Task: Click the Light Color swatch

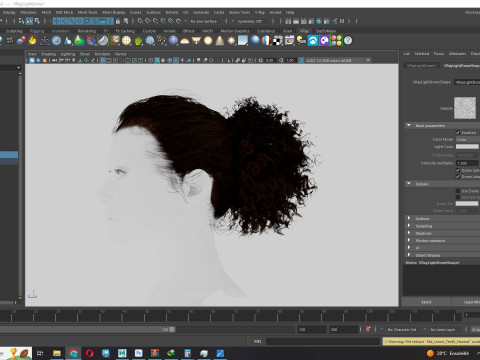Action: point(467,147)
